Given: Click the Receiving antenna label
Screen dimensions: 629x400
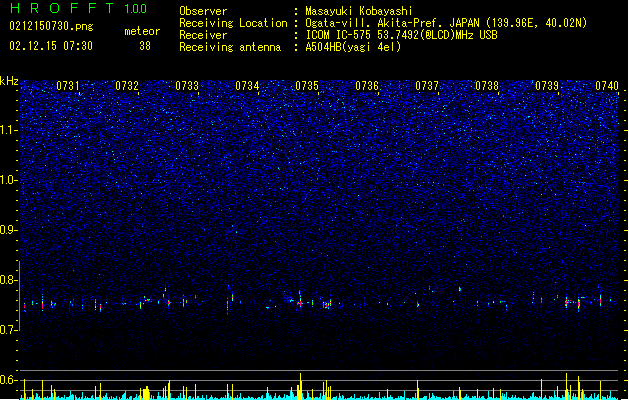Looking at the screenshot, I should pyautogui.click(x=230, y=47).
